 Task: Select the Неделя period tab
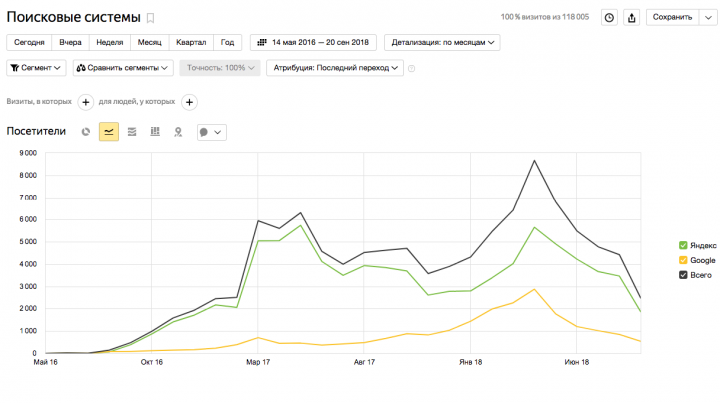click(110, 42)
